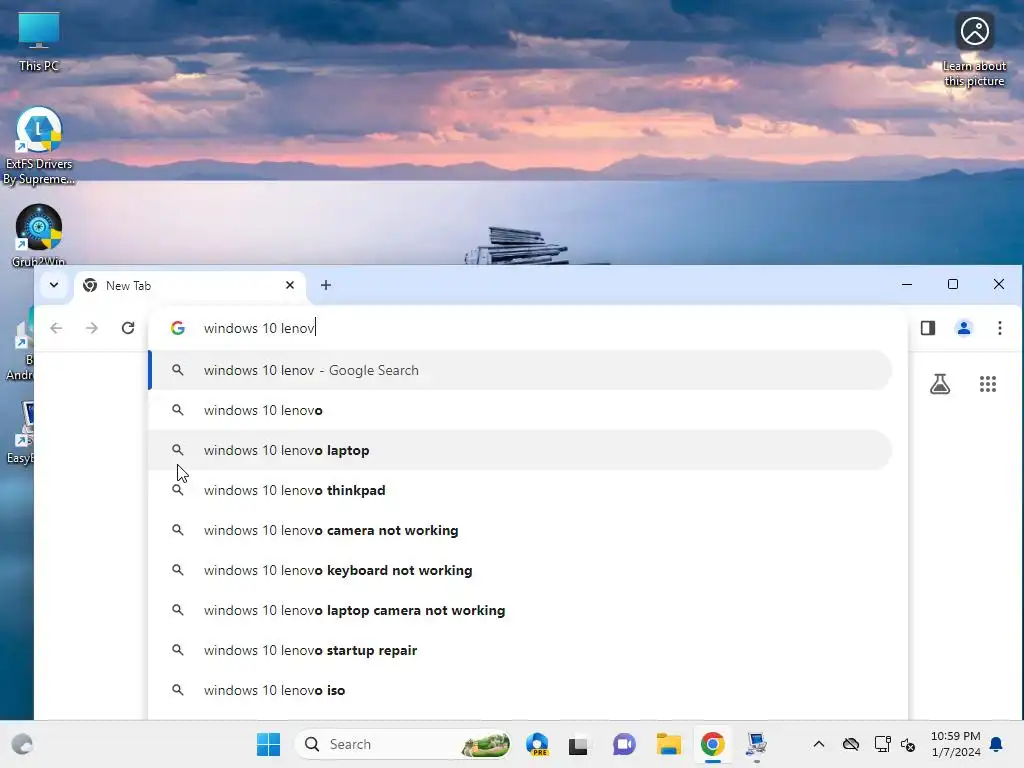This screenshot has width=1024, height=768.
Task: Click Google Chrome taskbar icon
Action: [712, 744]
